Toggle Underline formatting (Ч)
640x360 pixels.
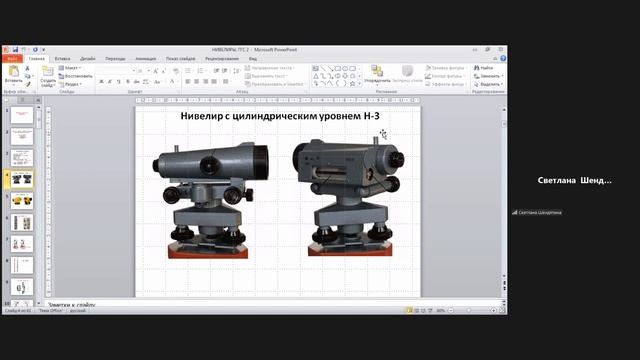(x=119, y=82)
